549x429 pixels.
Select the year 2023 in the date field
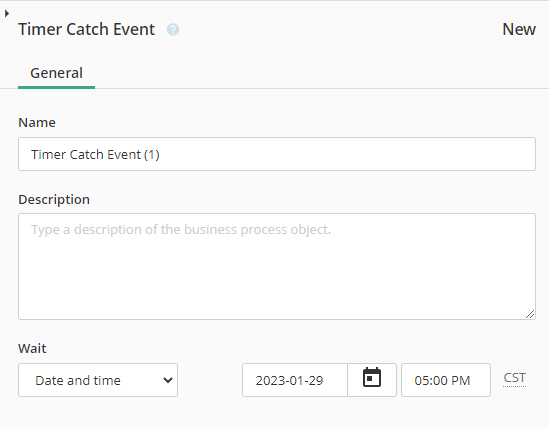(269, 381)
